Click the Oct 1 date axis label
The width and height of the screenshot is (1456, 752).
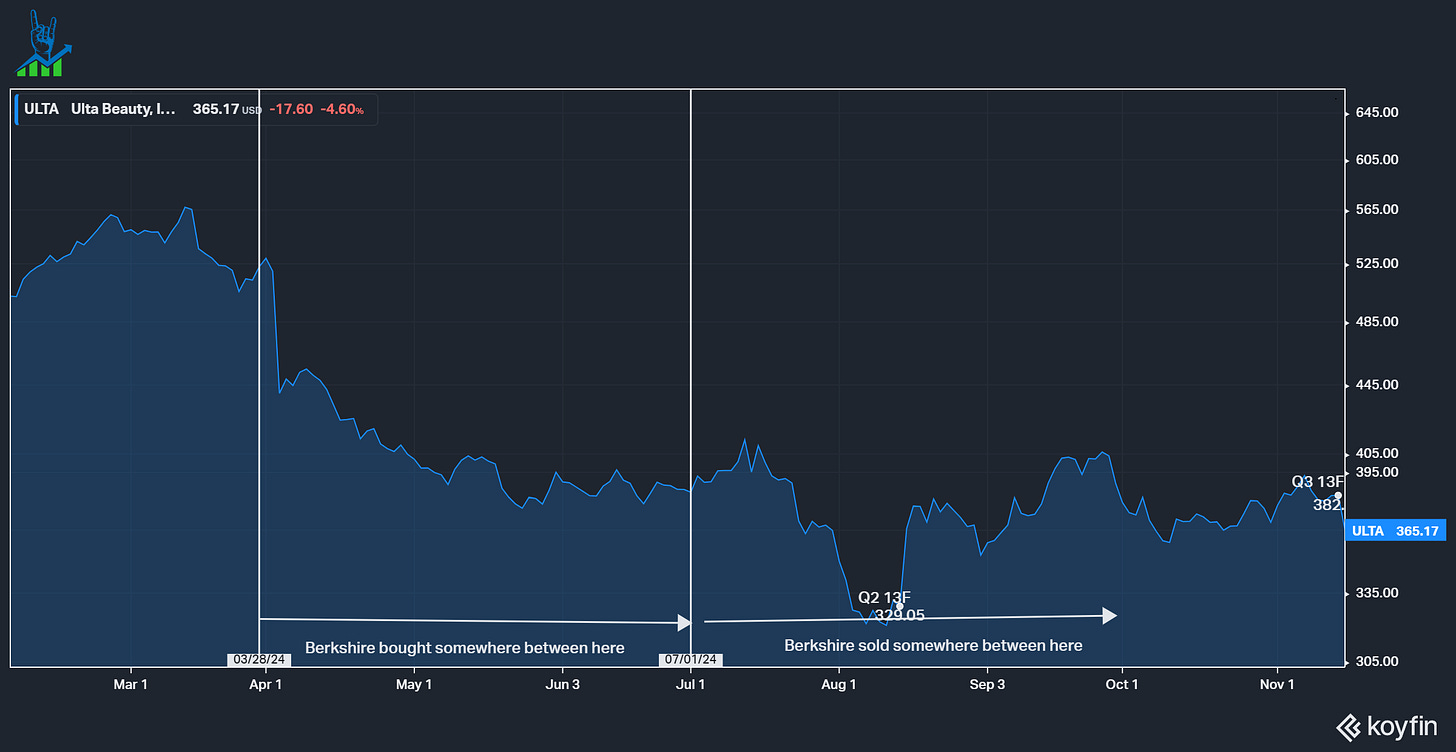[x=1122, y=685]
